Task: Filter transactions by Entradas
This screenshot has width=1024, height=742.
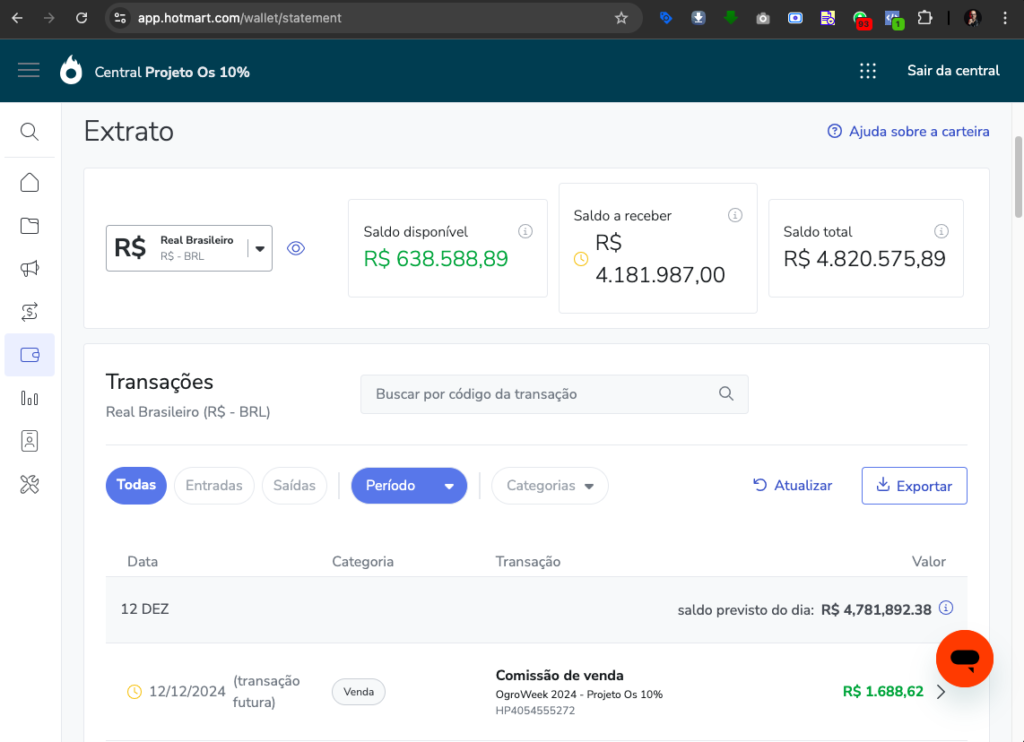Action: (x=214, y=485)
